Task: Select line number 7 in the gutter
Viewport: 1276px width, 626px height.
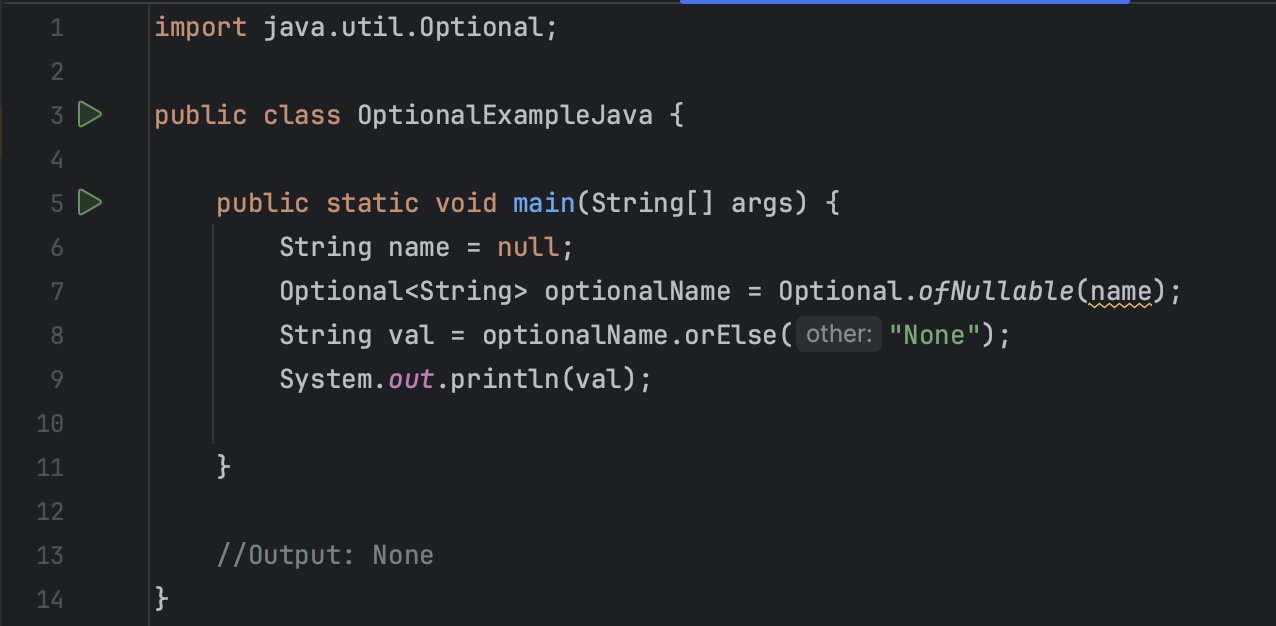Action: [x=57, y=291]
